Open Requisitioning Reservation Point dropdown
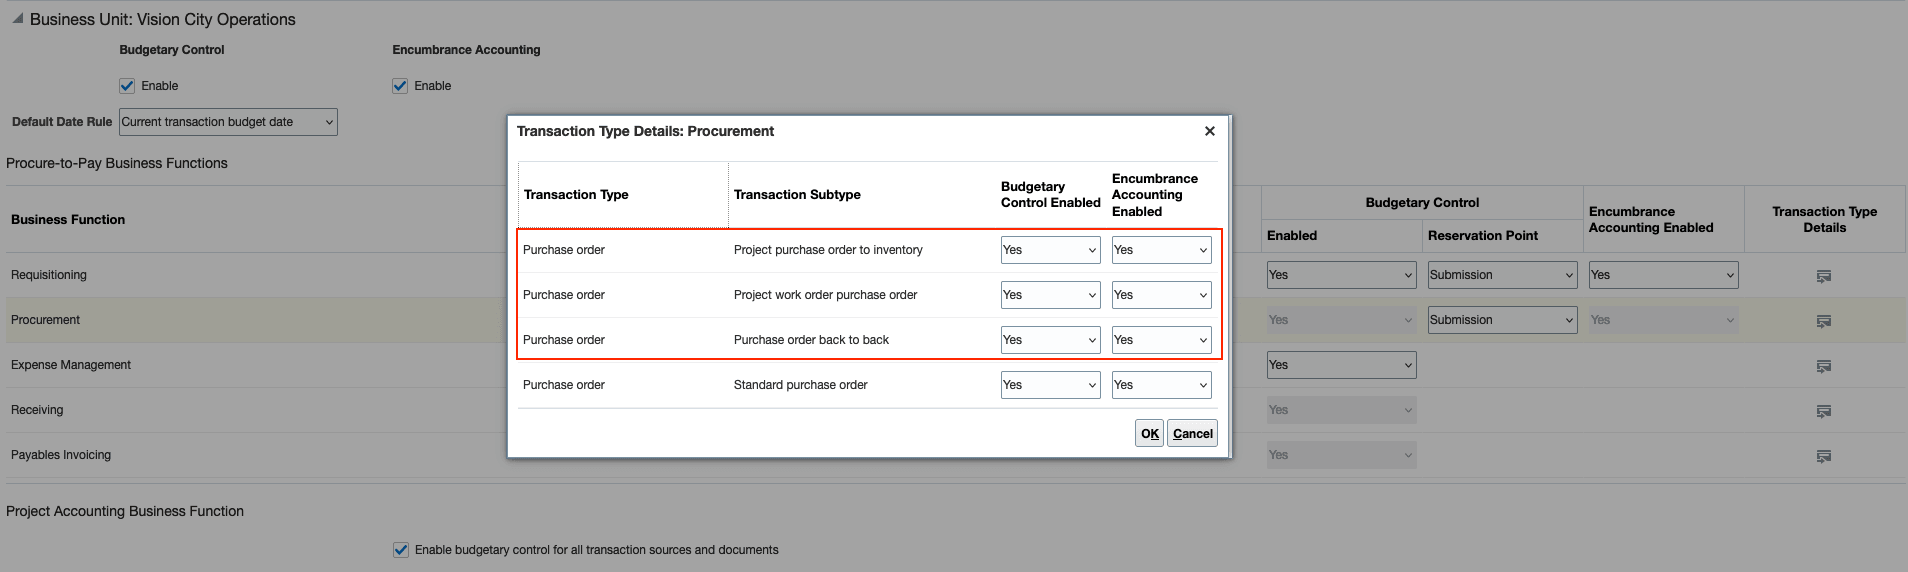This screenshot has height=572, width=1908. 1502,275
